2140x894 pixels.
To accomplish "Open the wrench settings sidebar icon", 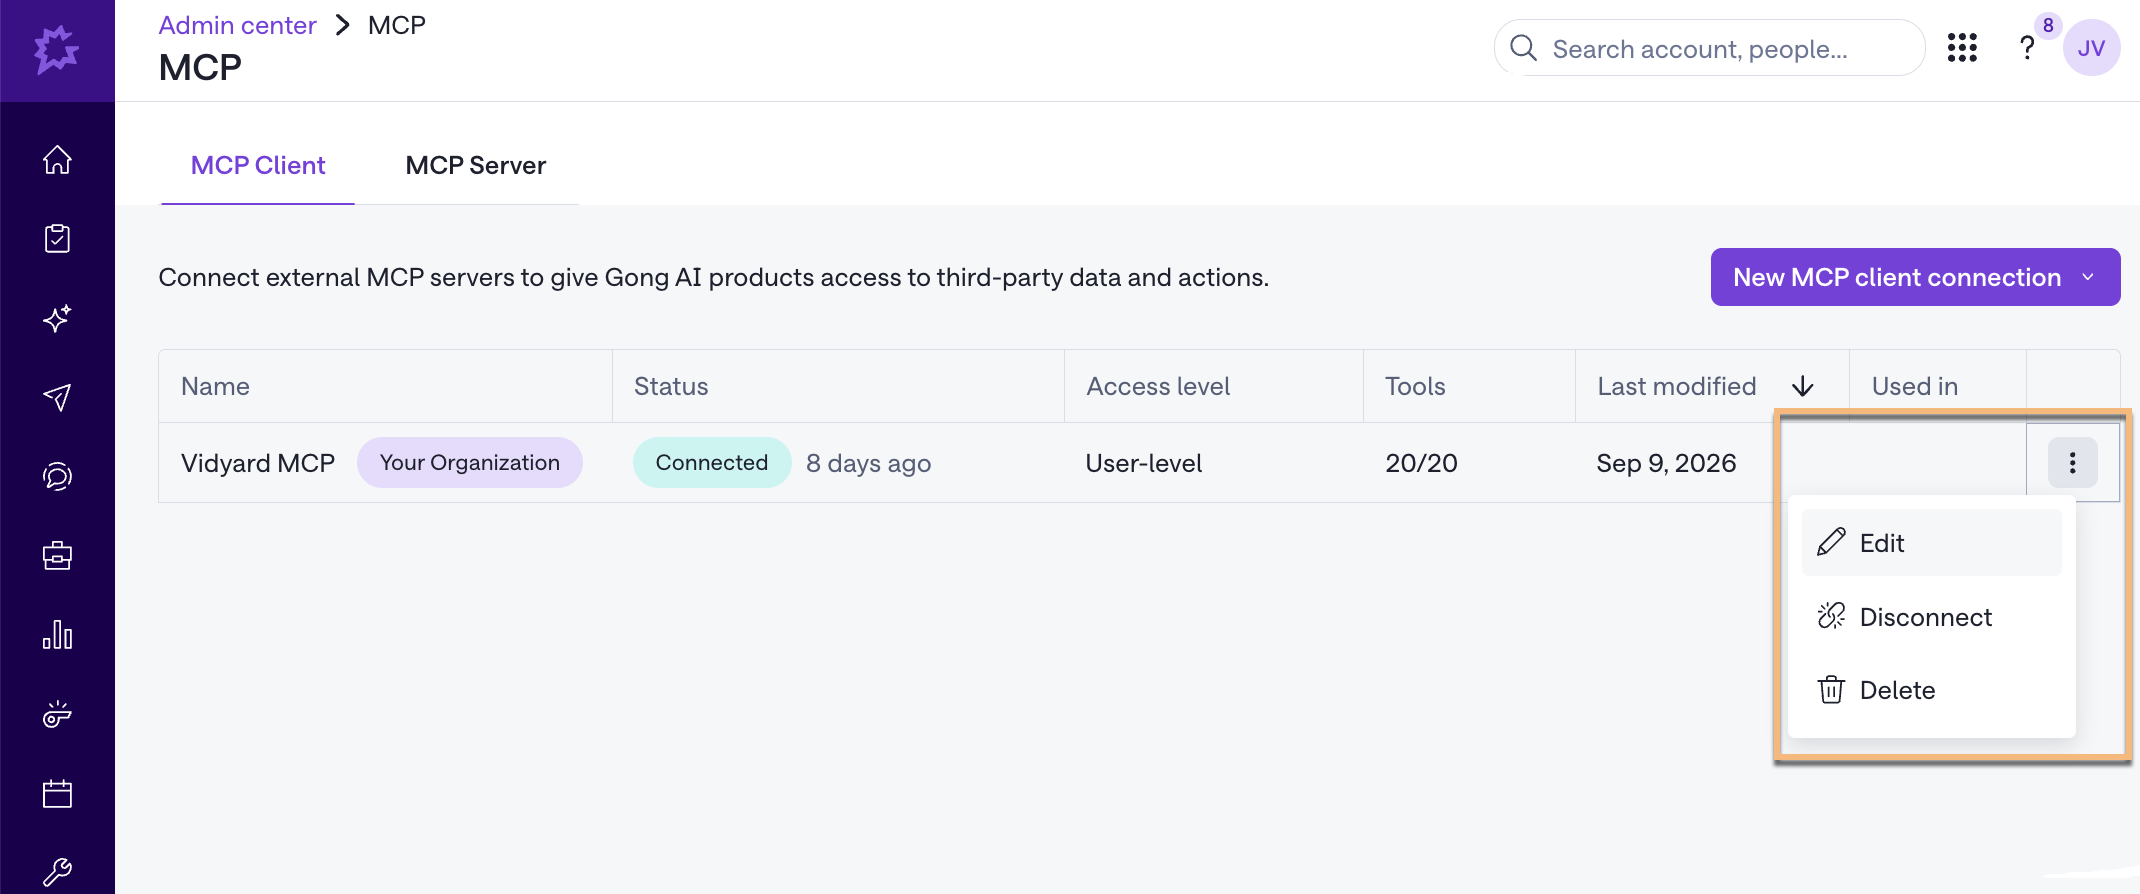I will (x=57, y=872).
